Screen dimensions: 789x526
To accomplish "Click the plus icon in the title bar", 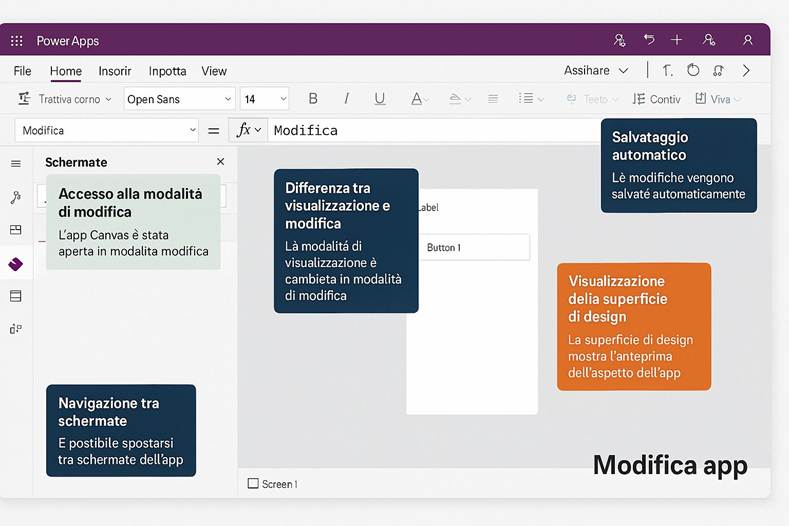I will 677,40.
